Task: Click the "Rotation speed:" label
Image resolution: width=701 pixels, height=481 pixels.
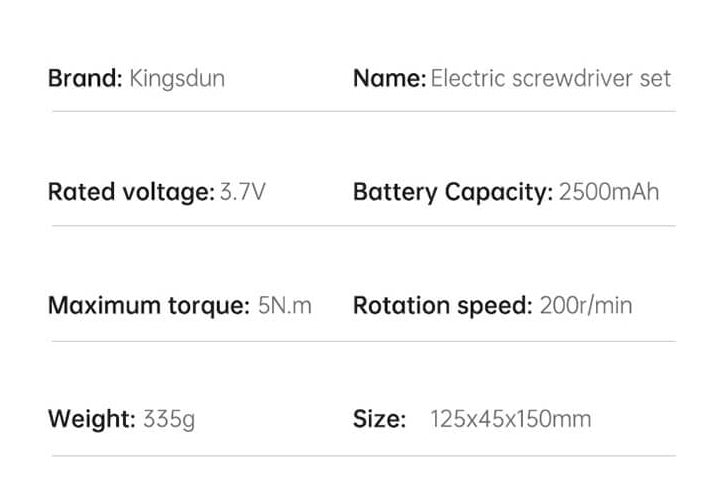Action: tap(442, 305)
